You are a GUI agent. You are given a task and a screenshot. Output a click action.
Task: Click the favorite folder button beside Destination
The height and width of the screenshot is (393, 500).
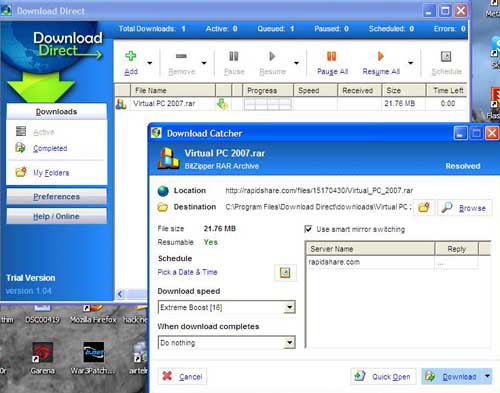(424, 207)
